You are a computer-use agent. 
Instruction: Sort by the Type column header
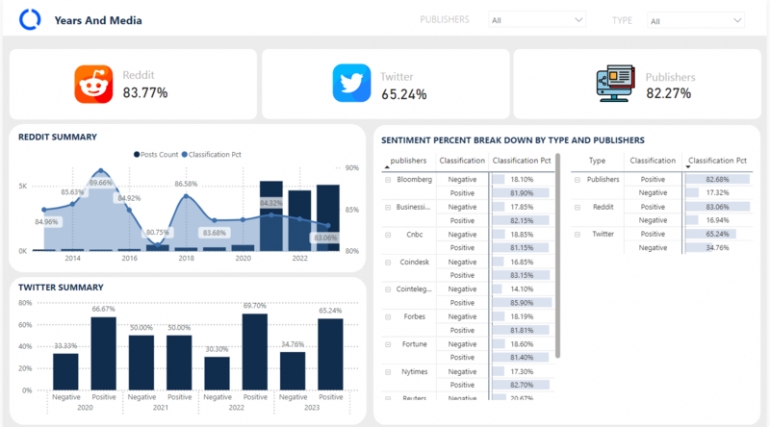[597, 160]
